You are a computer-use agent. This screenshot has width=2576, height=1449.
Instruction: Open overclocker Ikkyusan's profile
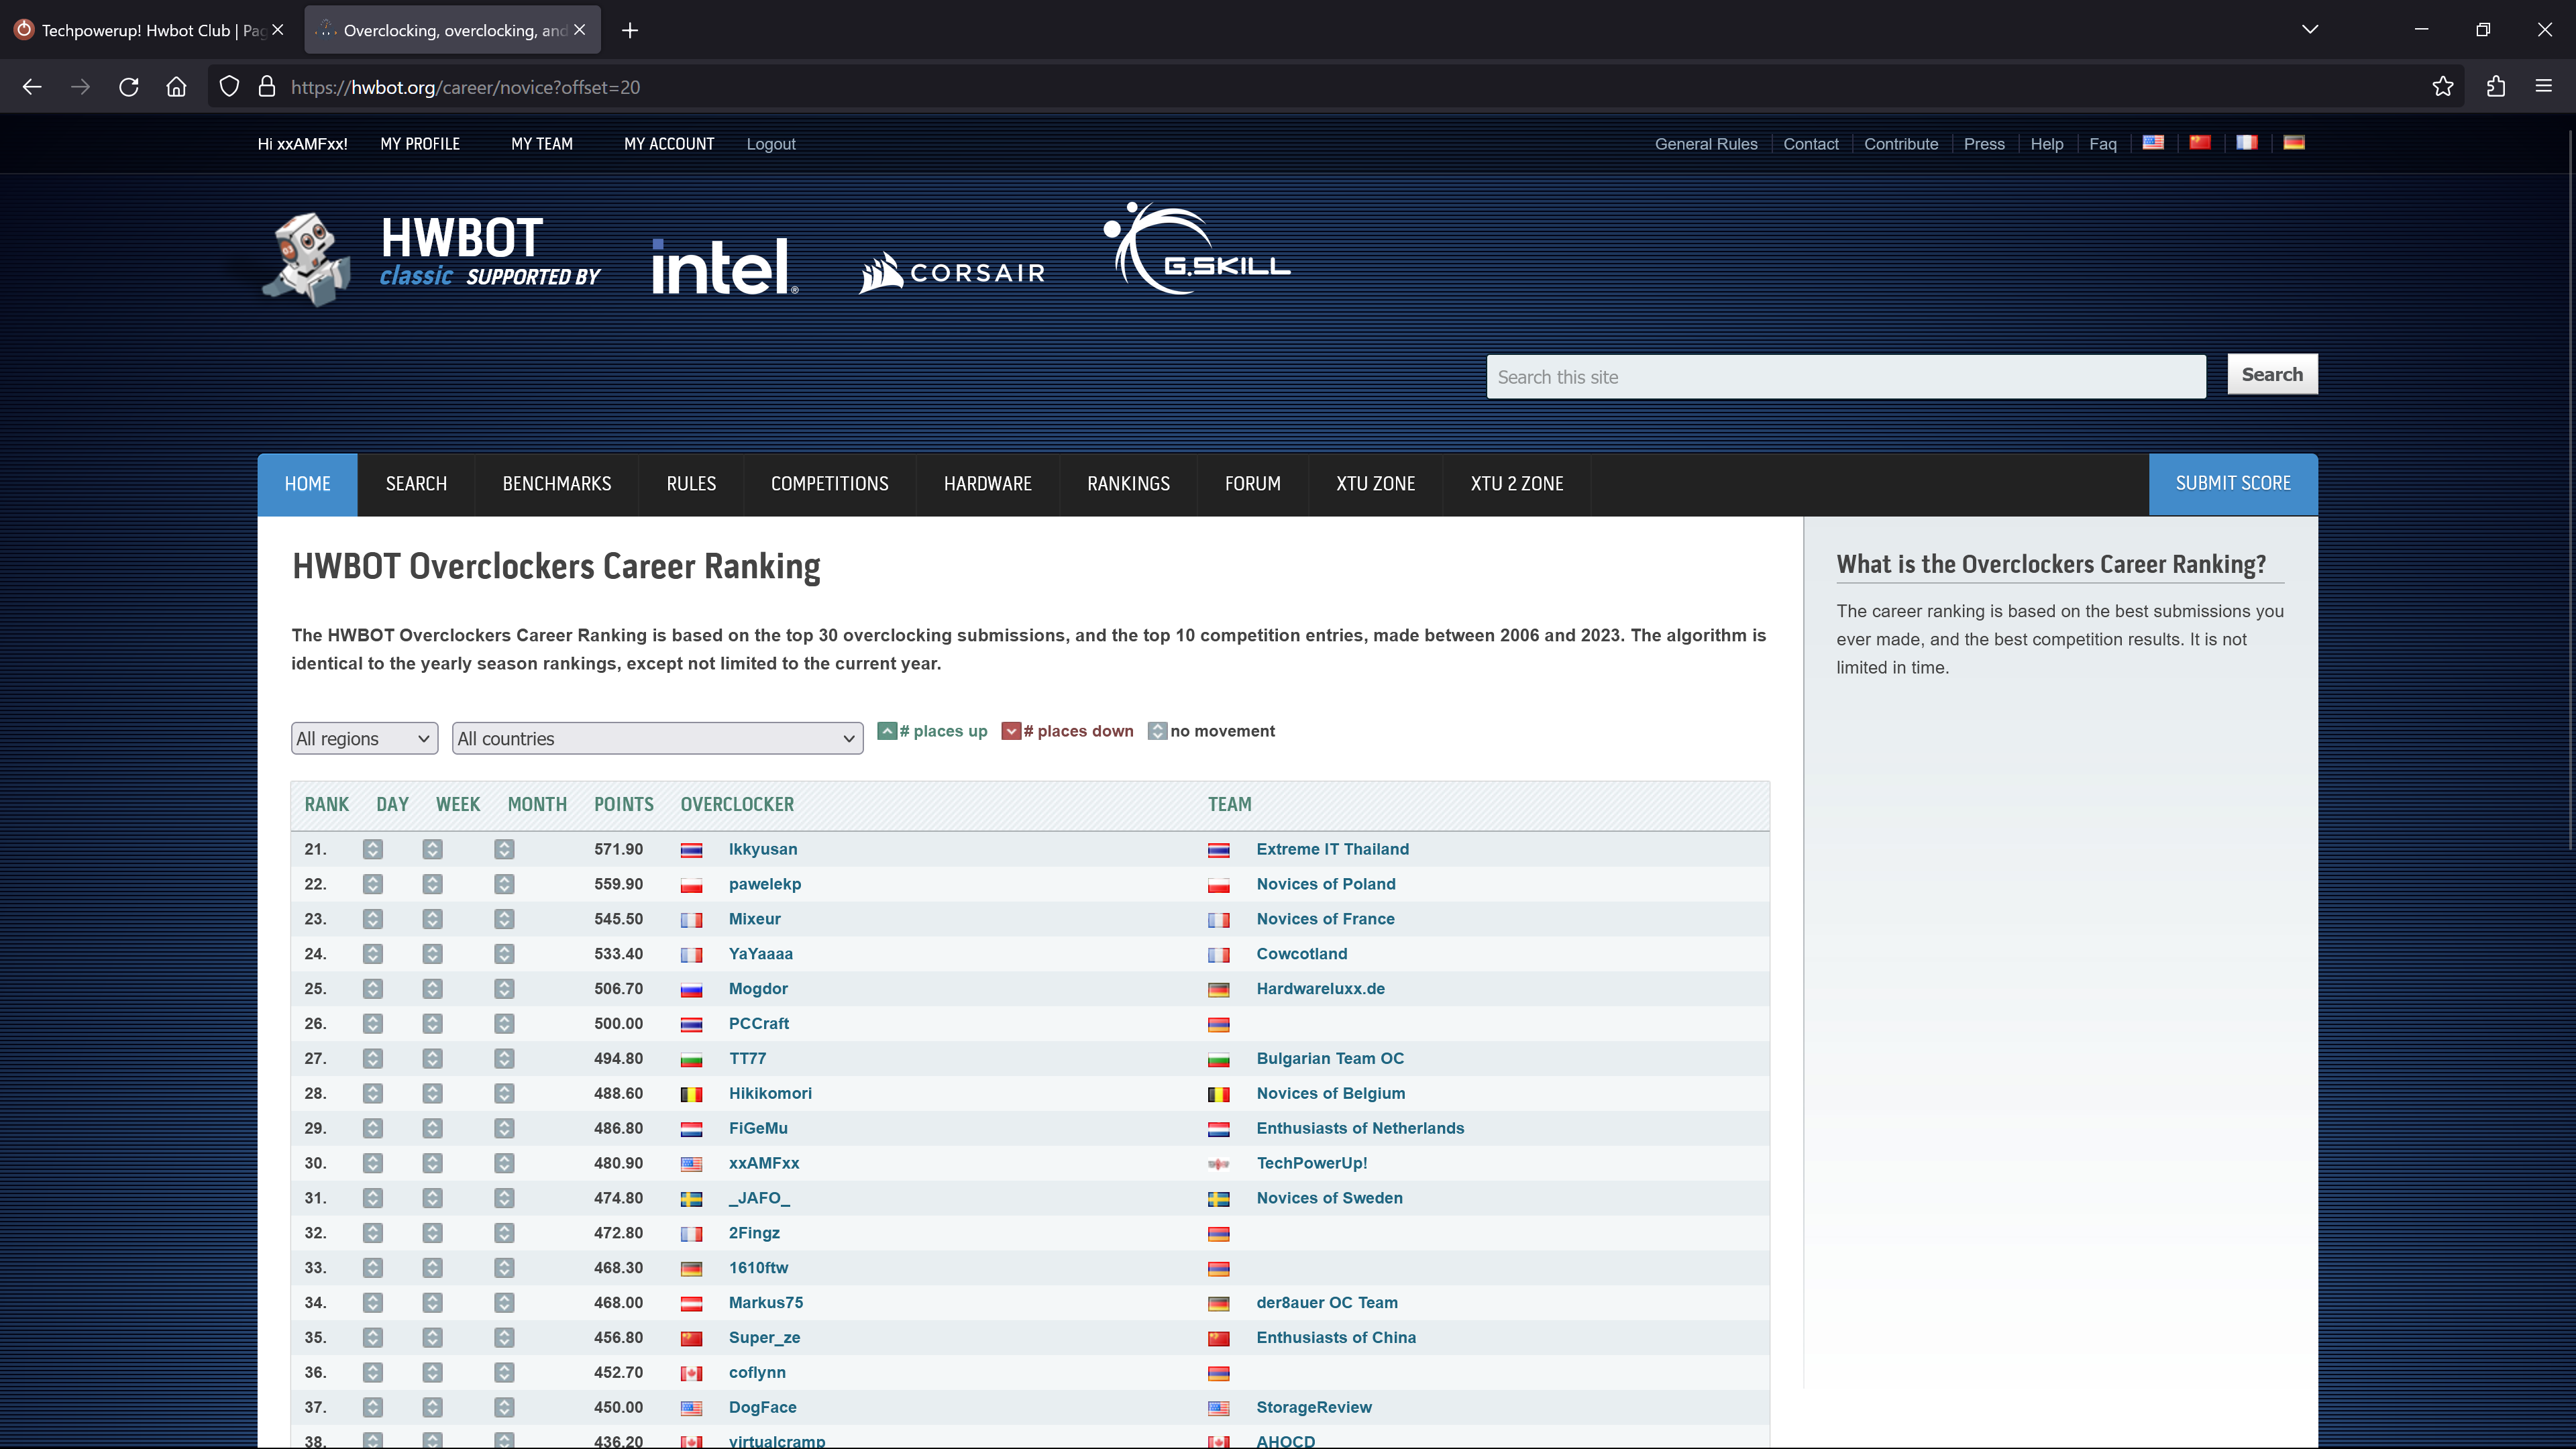[763, 849]
